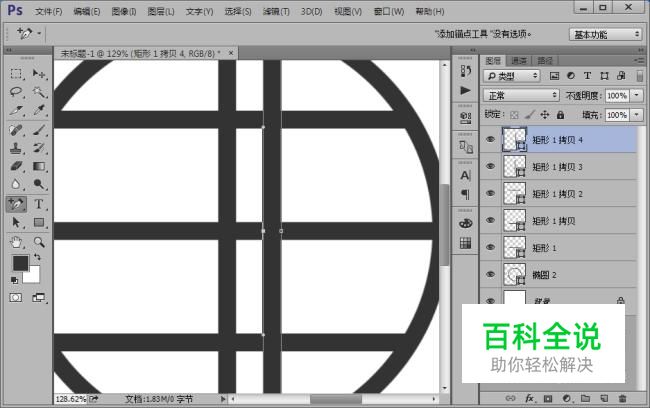Image resolution: width=650 pixels, height=408 pixels.
Task: Select the Brush tool
Action: tap(39, 130)
